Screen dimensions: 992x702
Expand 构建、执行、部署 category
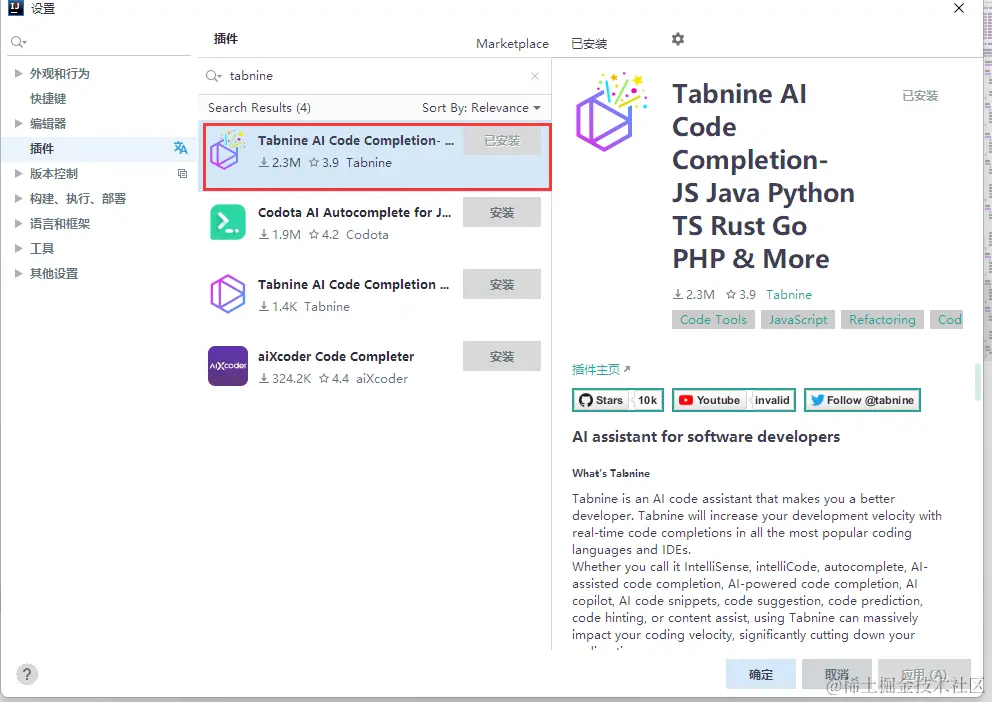18,199
